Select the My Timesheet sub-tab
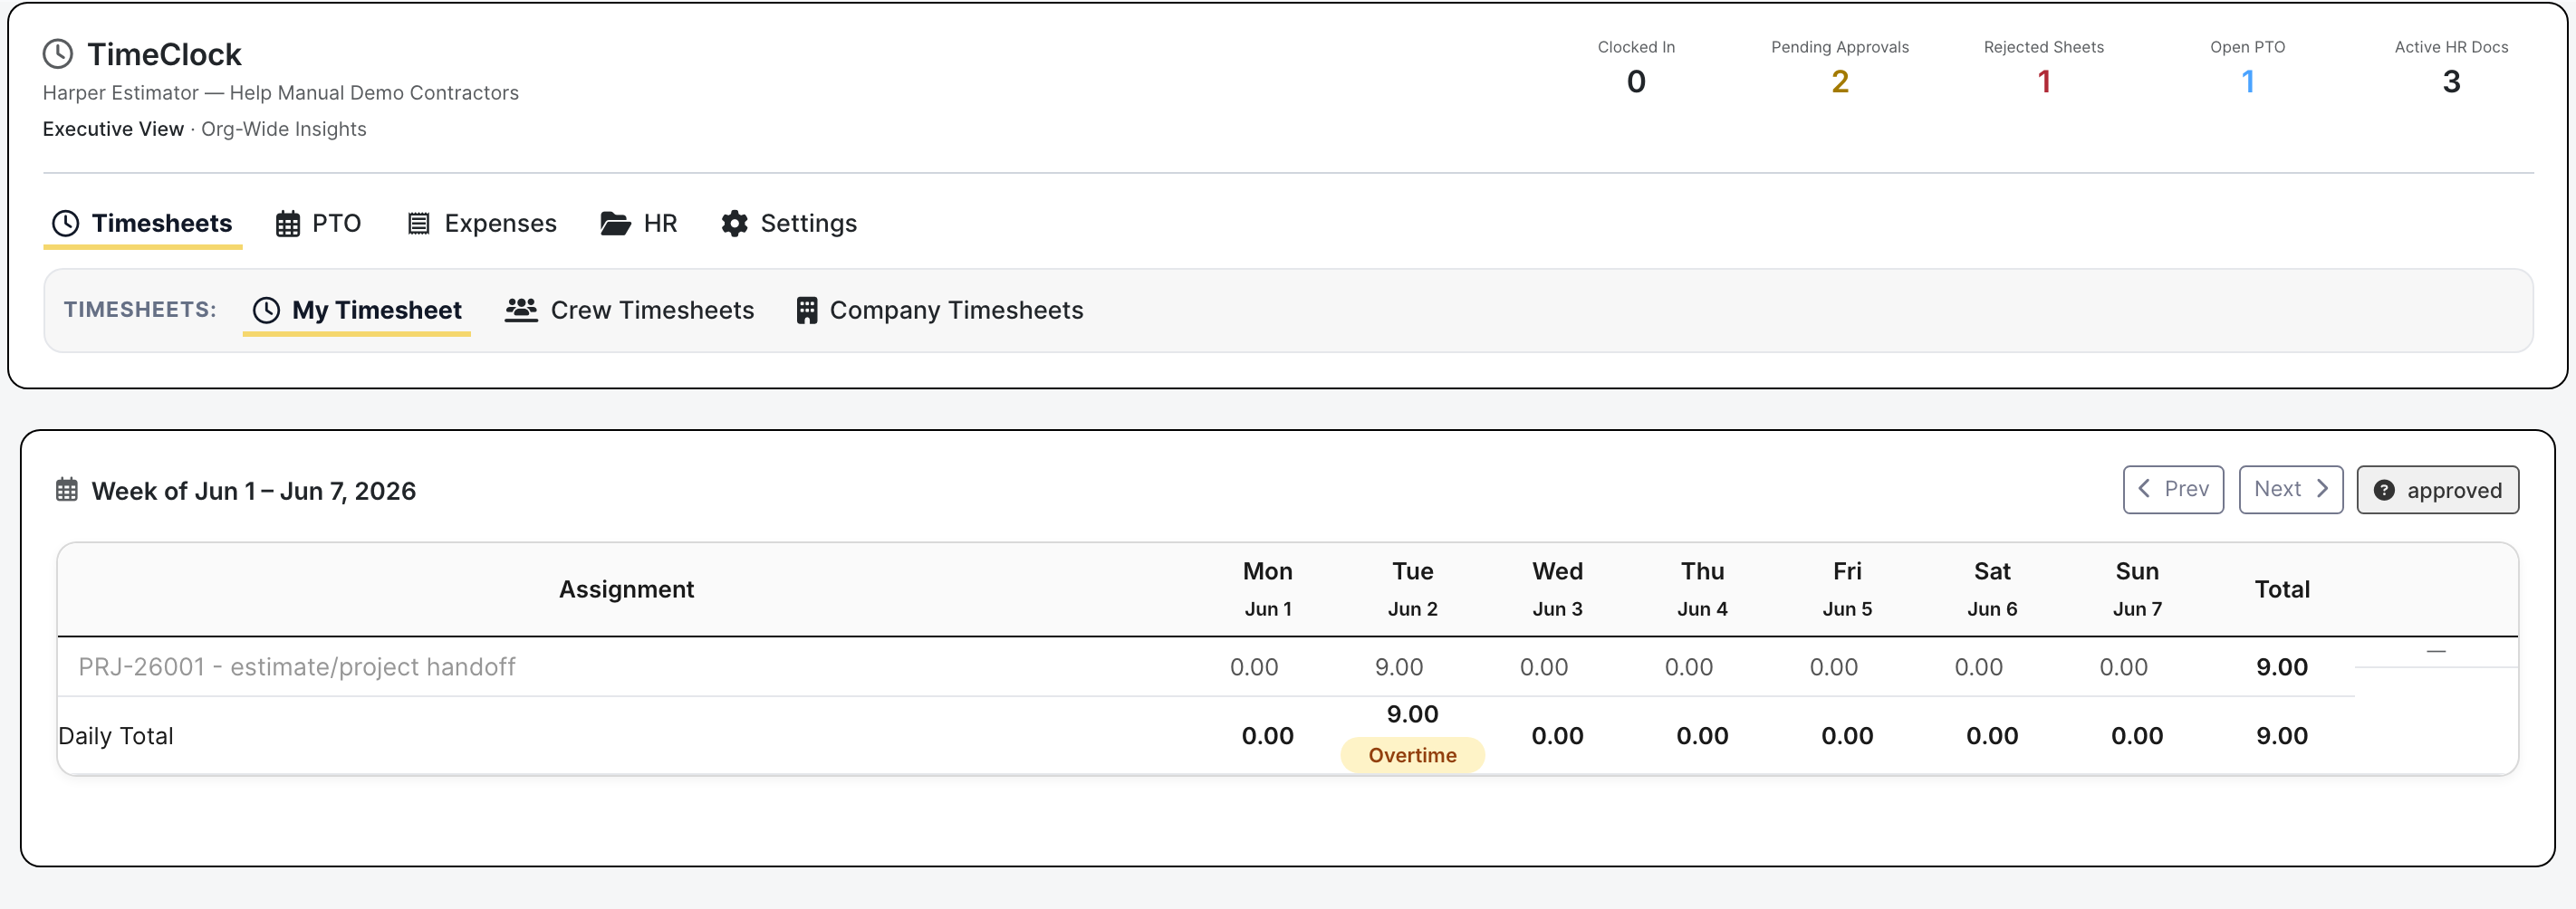Viewport: 2576px width, 909px height. tap(357, 310)
